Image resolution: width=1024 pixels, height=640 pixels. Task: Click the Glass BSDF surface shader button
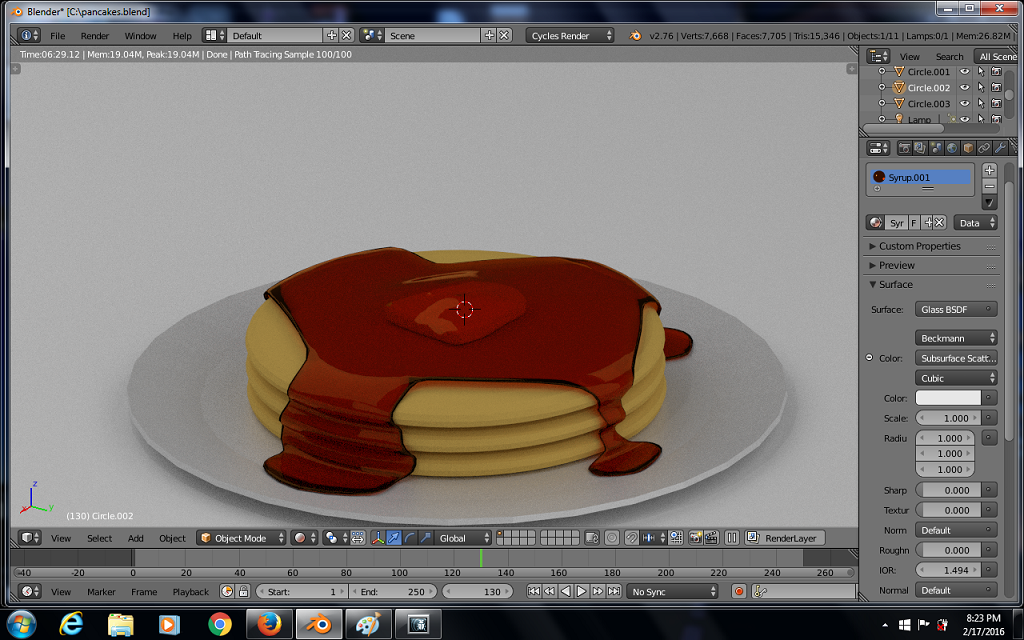957,310
